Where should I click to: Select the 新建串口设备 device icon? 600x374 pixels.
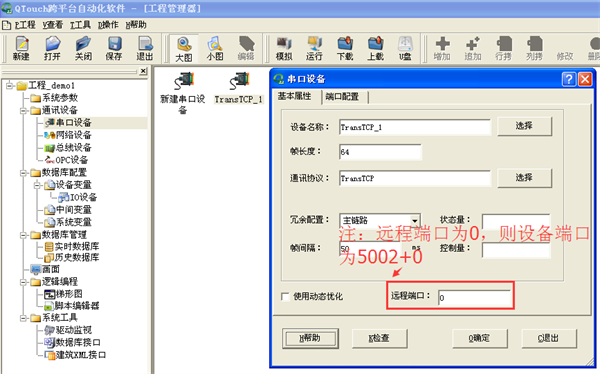tap(183, 93)
